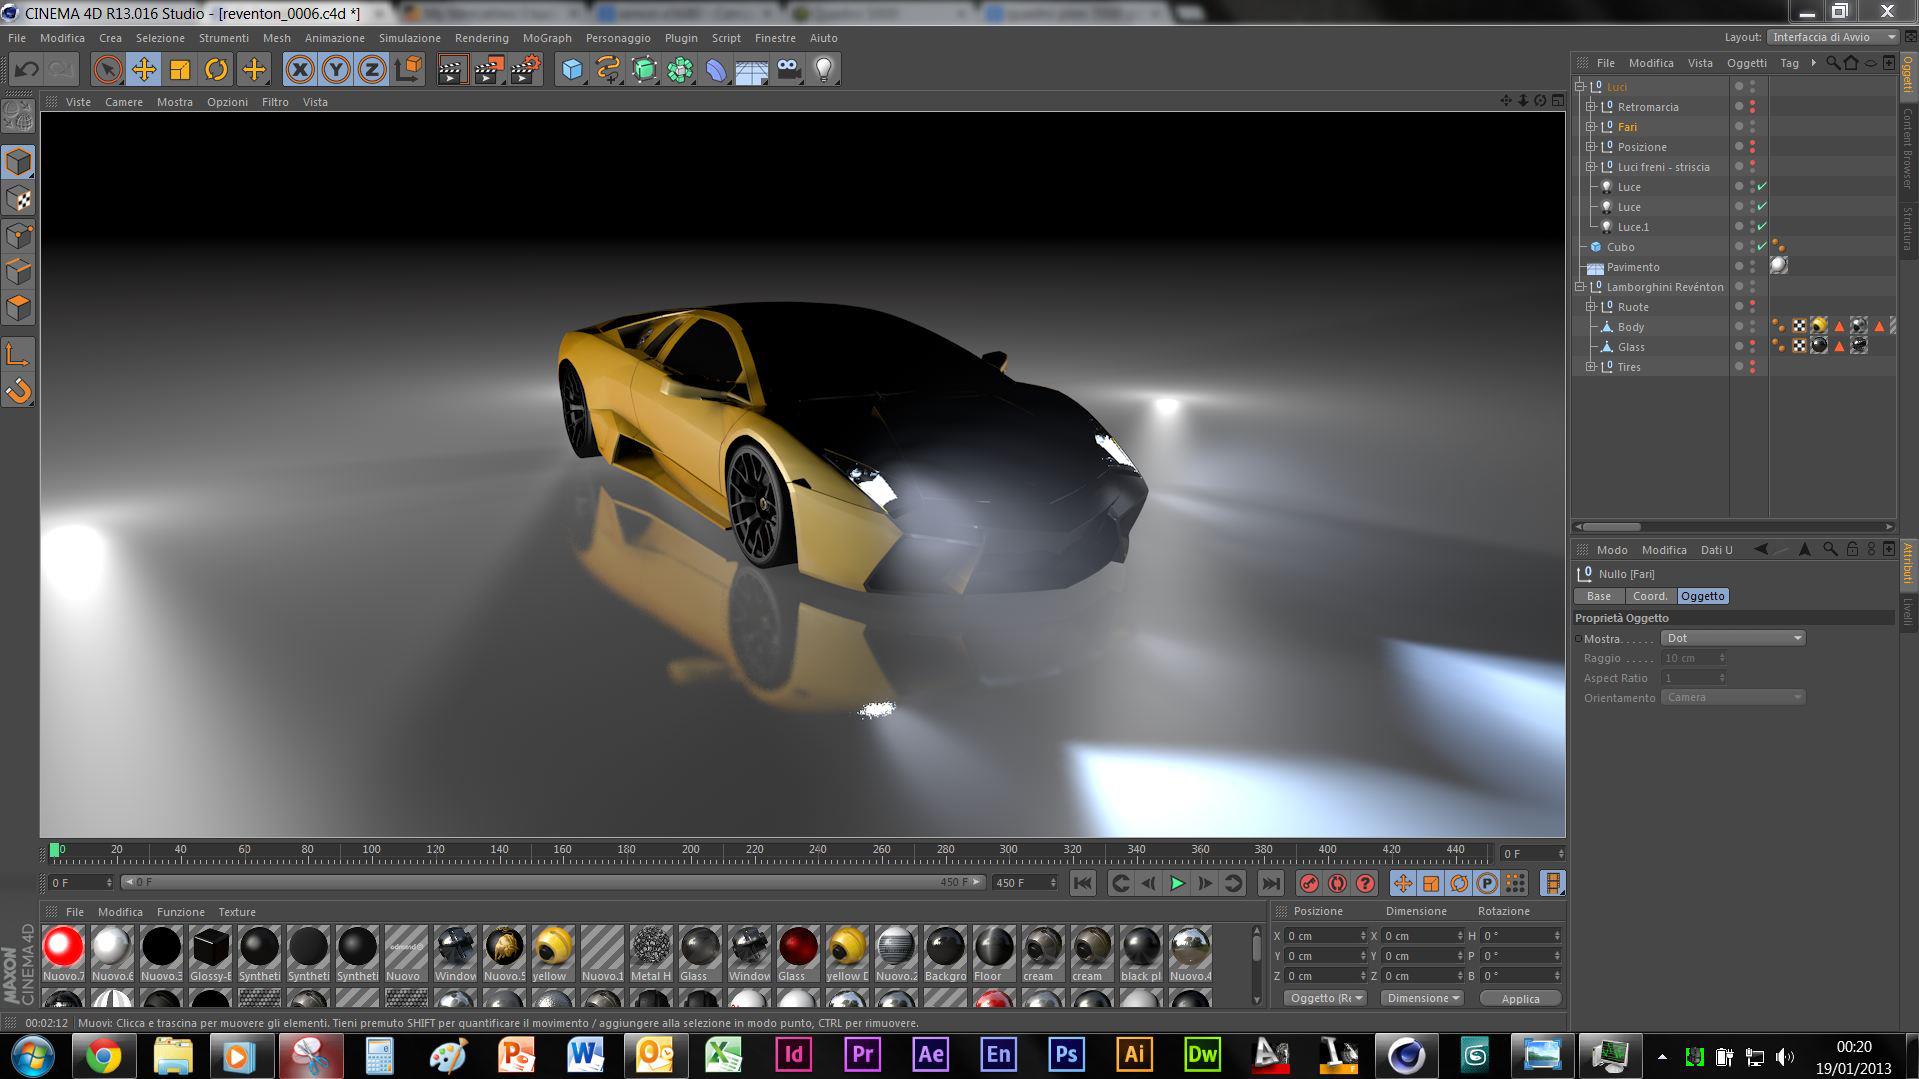The width and height of the screenshot is (1919, 1079).
Task: Add a cube primitive object
Action: (x=572, y=69)
